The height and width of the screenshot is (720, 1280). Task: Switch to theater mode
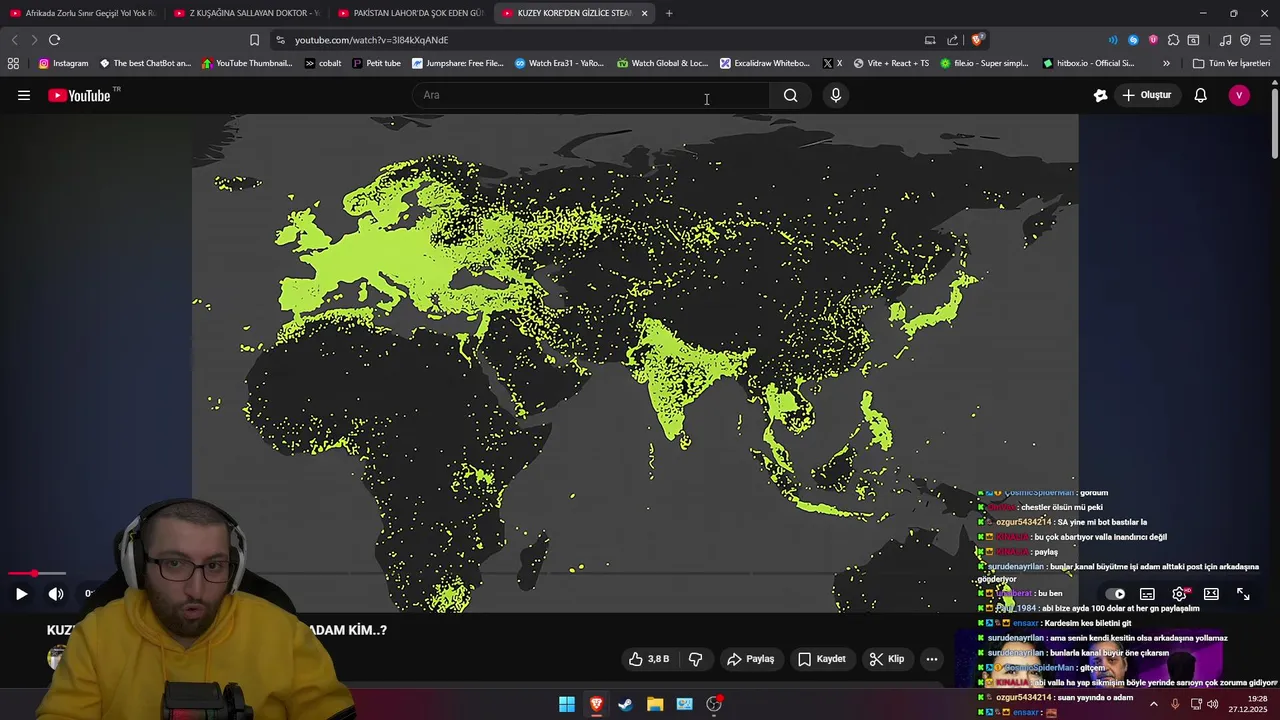click(1212, 594)
